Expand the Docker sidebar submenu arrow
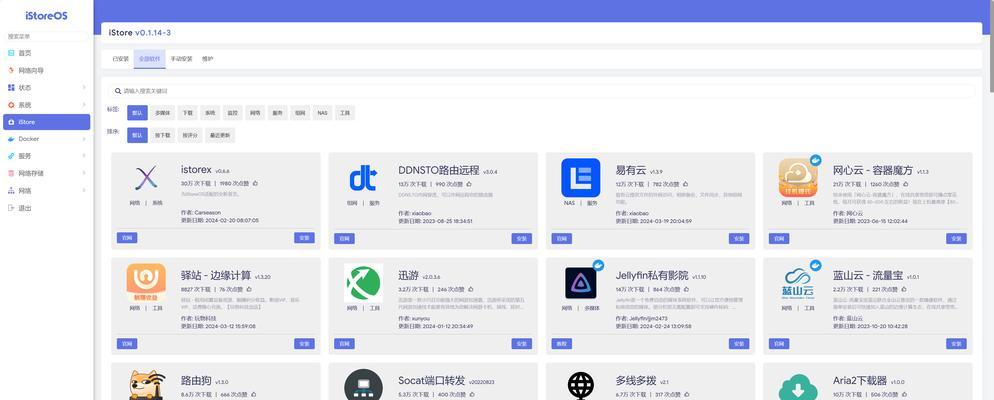The image size is (994, 400). pos(84,139)
